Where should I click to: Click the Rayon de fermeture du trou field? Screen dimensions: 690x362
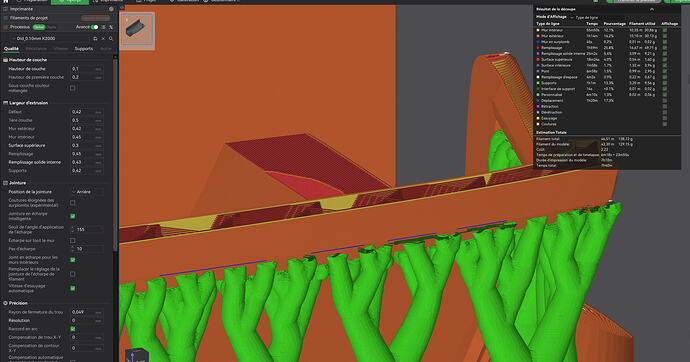coord(87,312)
